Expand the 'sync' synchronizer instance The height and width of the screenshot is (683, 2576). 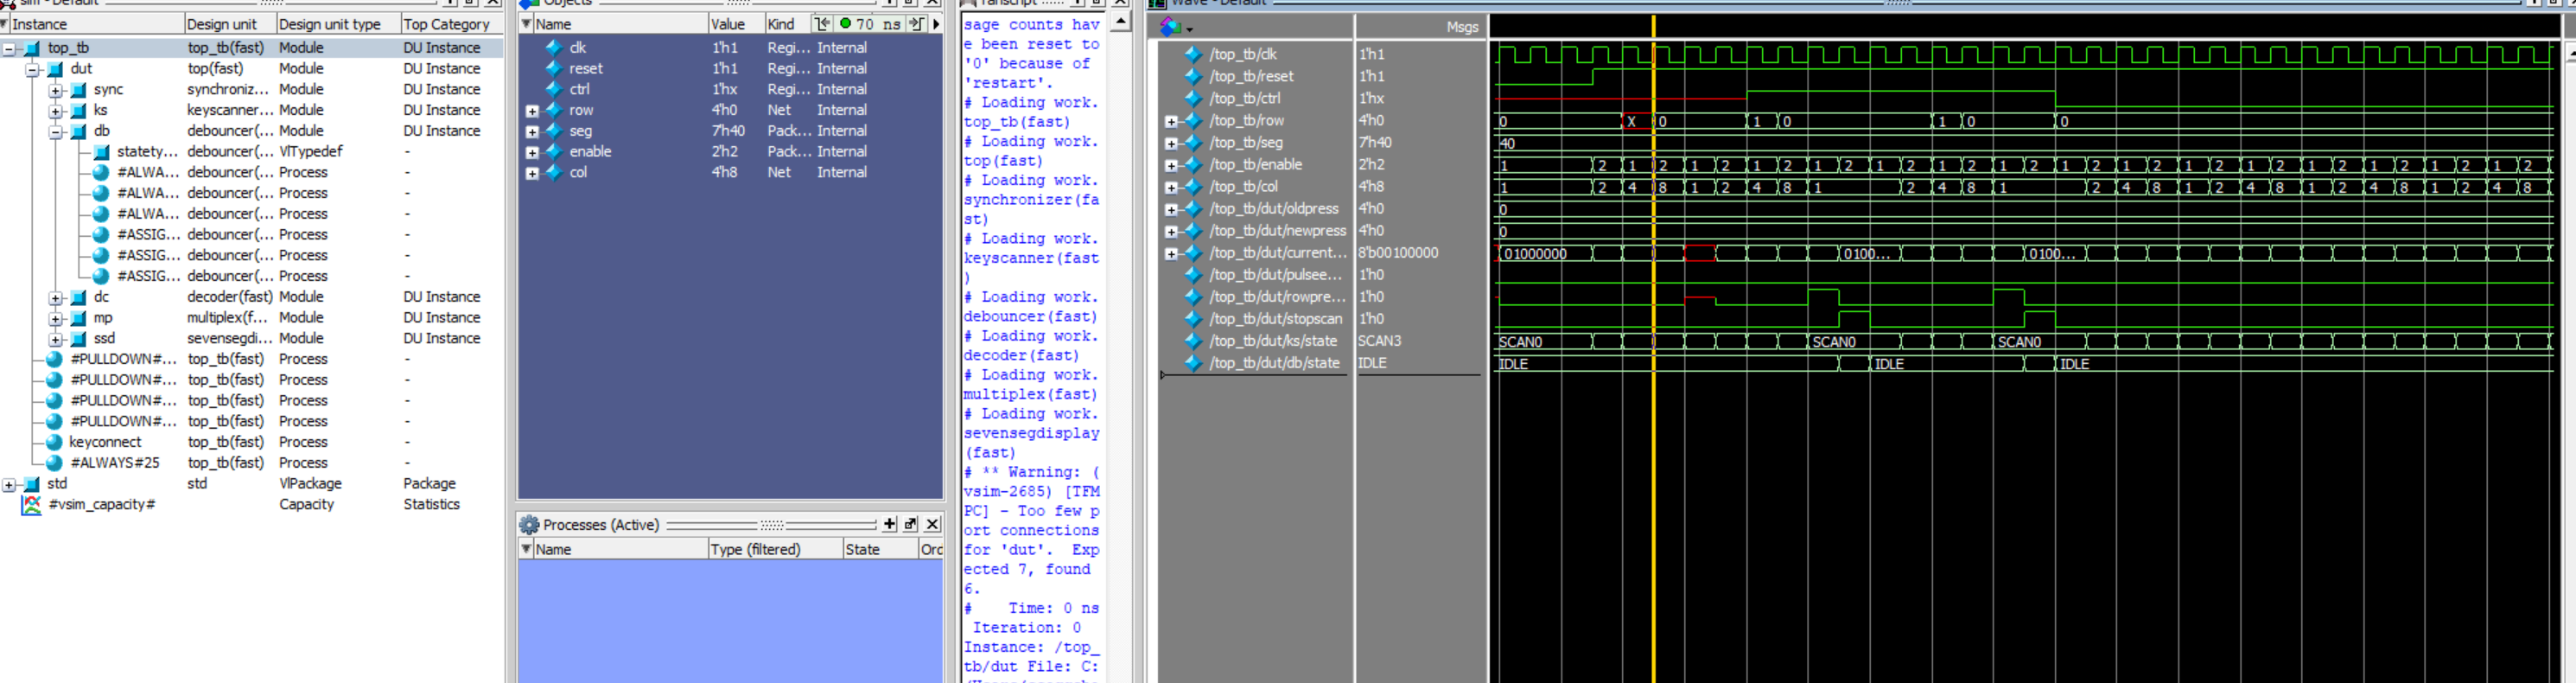pos(56,90)
